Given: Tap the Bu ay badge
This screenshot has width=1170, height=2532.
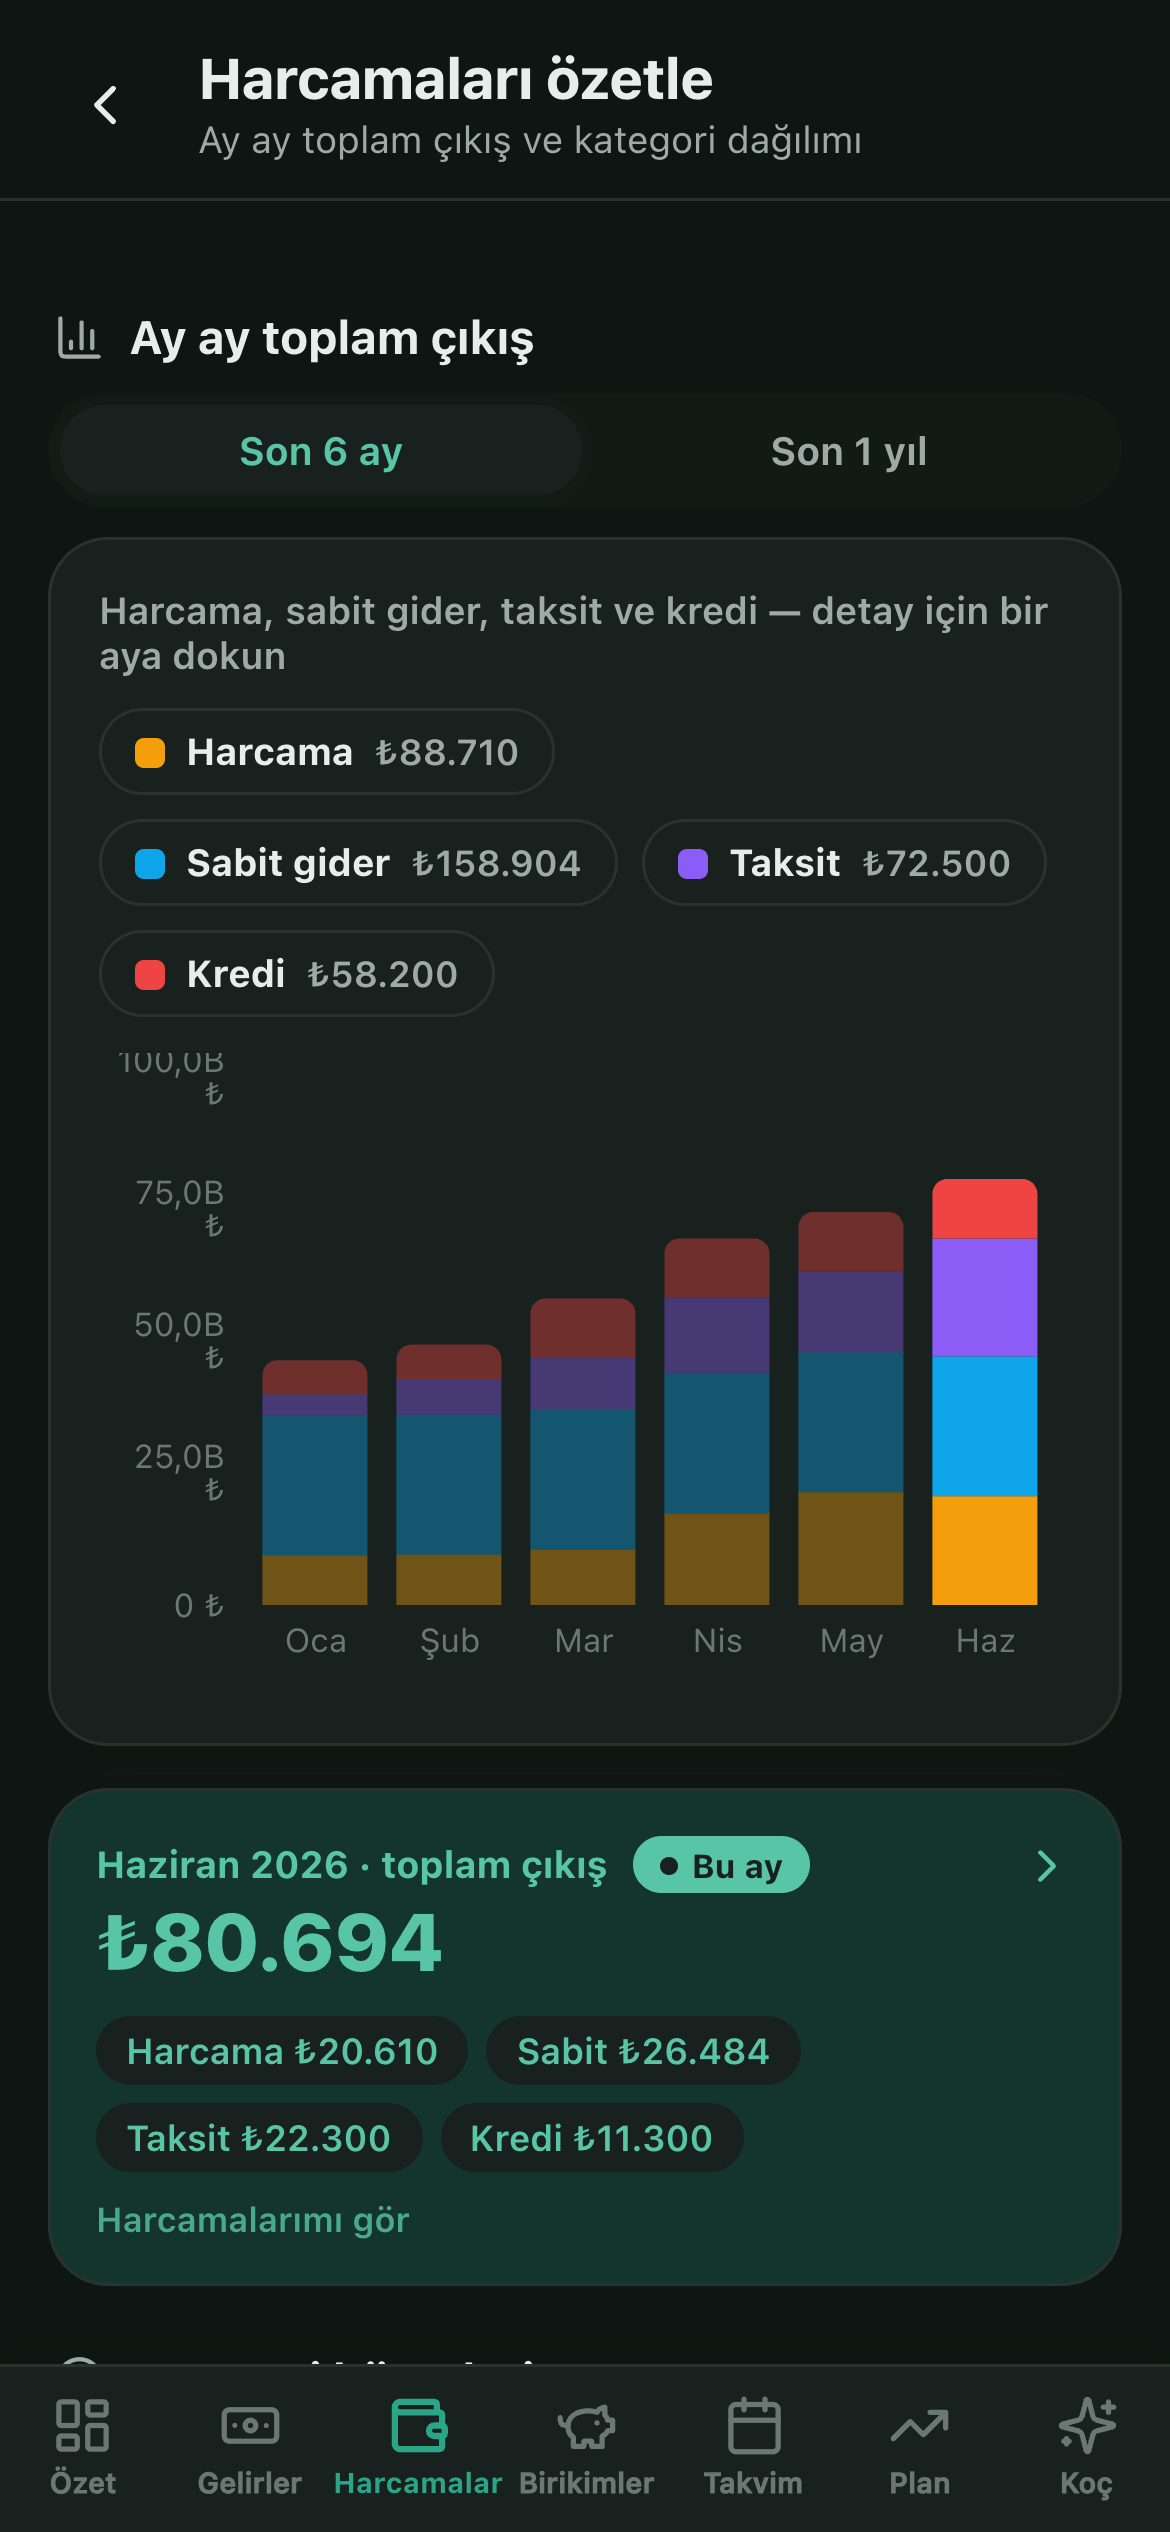Looking at the screenshot, I should pos(721,1865).
